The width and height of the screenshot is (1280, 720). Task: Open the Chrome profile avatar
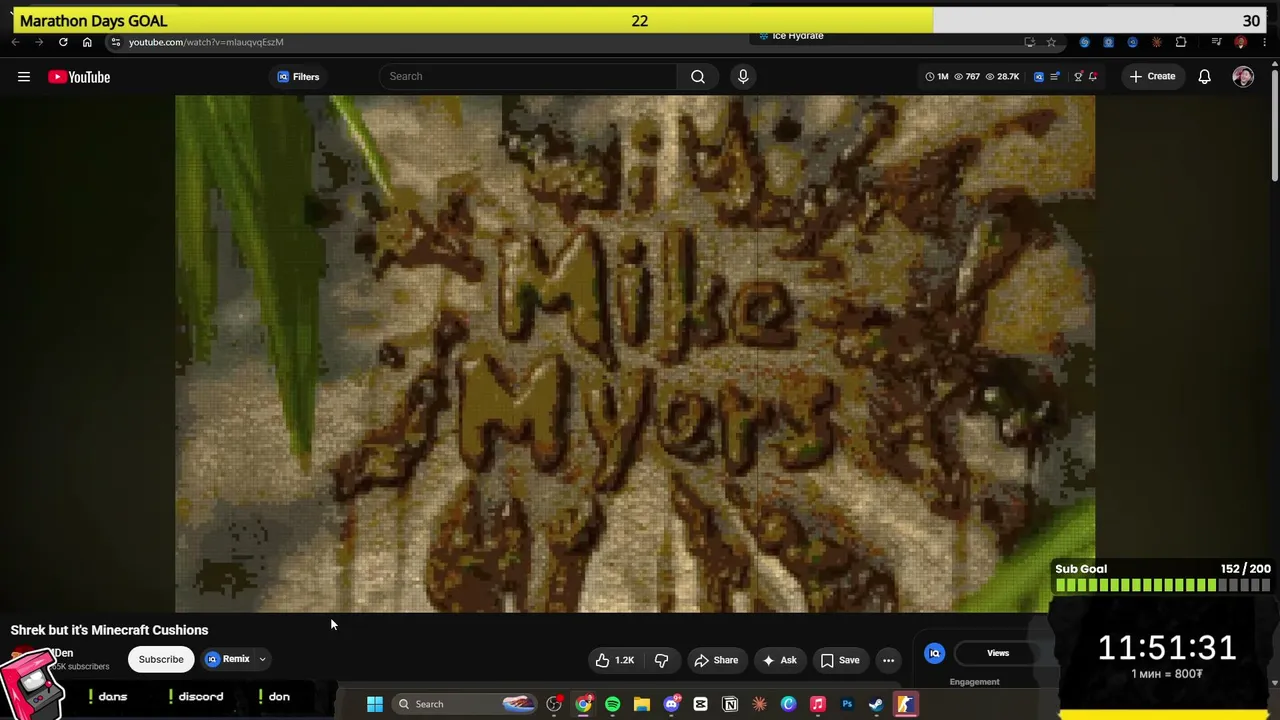tap(1241, 42)
